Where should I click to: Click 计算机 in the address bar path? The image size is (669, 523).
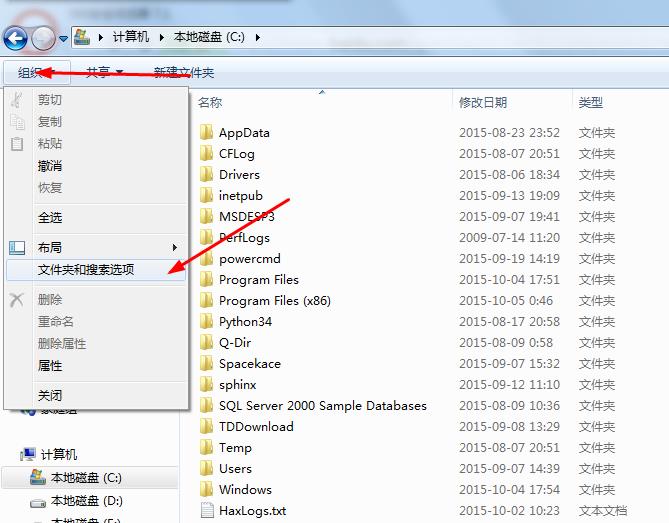[131, 37]
